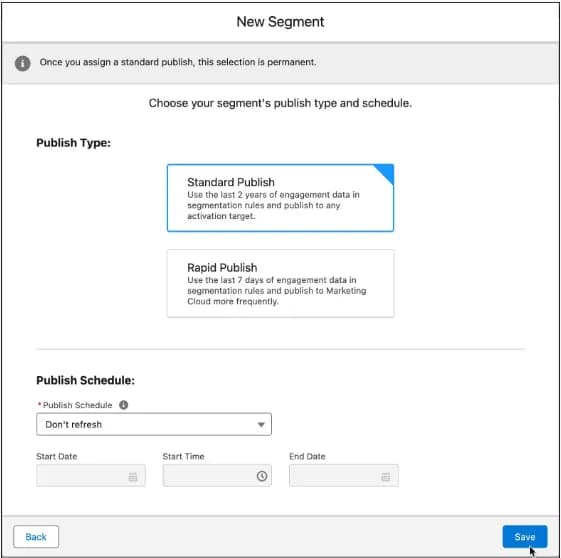Screen dimensions: 561x558
Task: Select the Rapid Publish option card
Action: 280,283
